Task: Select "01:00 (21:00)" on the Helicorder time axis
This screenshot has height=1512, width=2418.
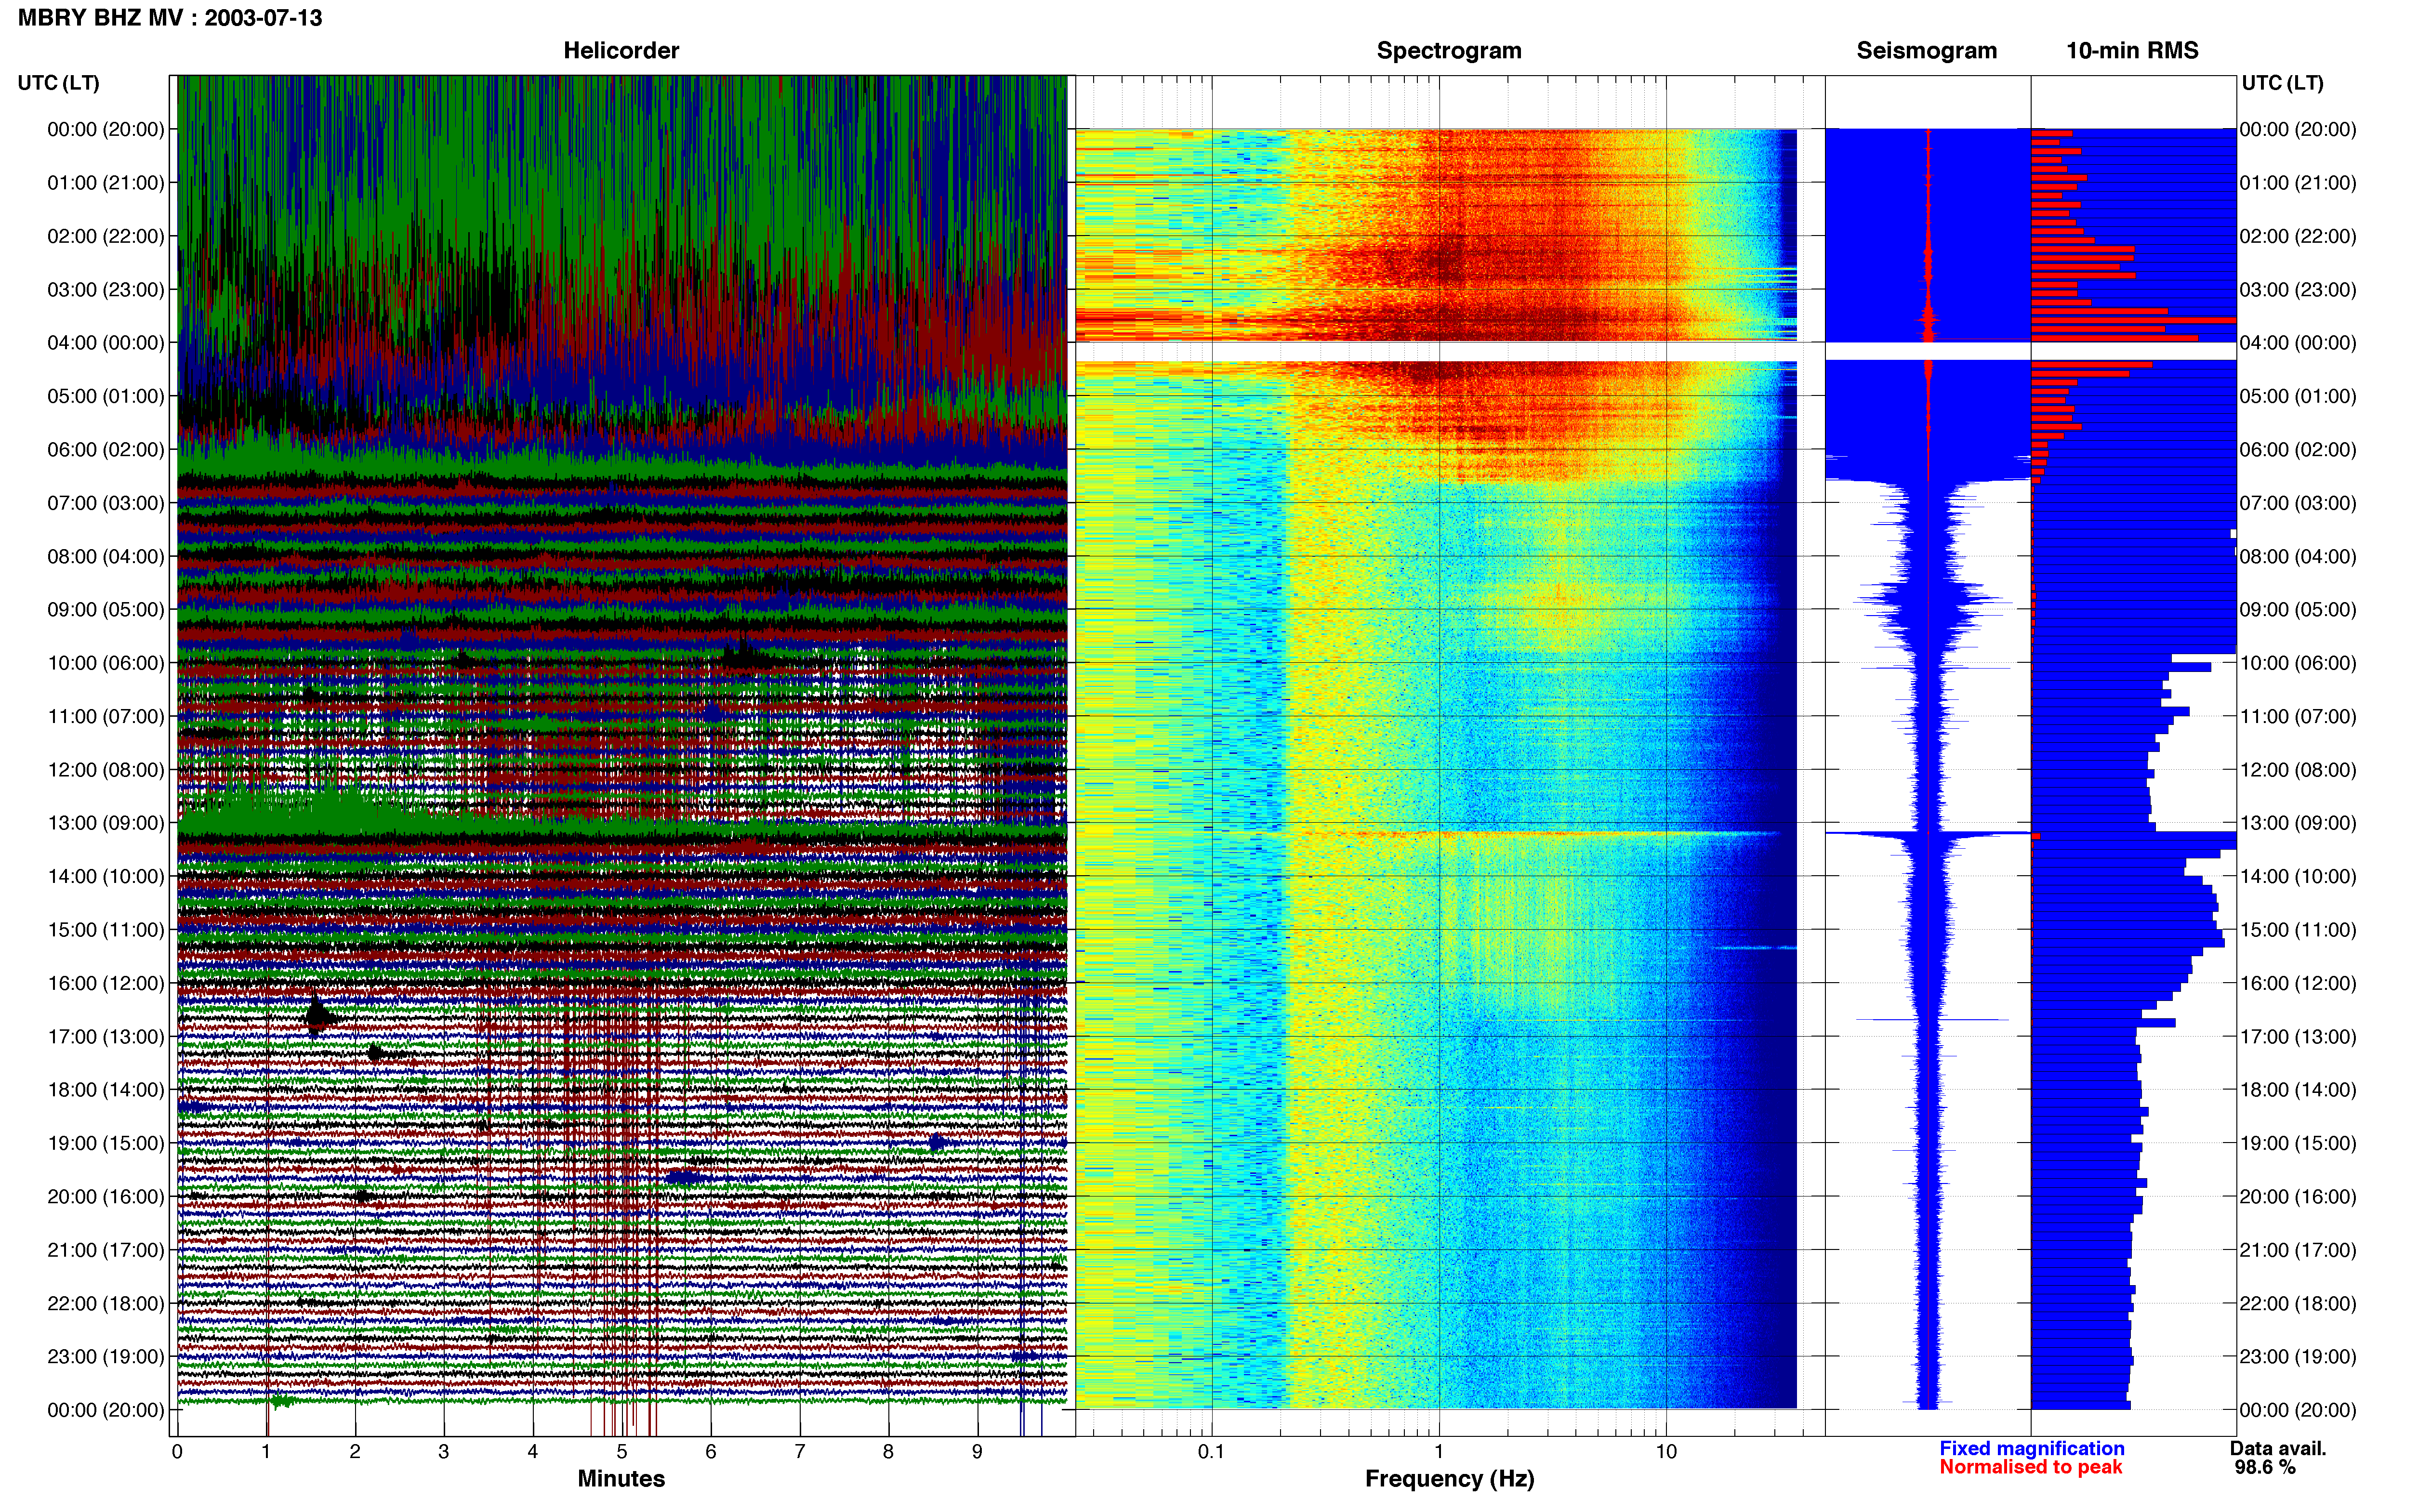Action: coord(106,183)
